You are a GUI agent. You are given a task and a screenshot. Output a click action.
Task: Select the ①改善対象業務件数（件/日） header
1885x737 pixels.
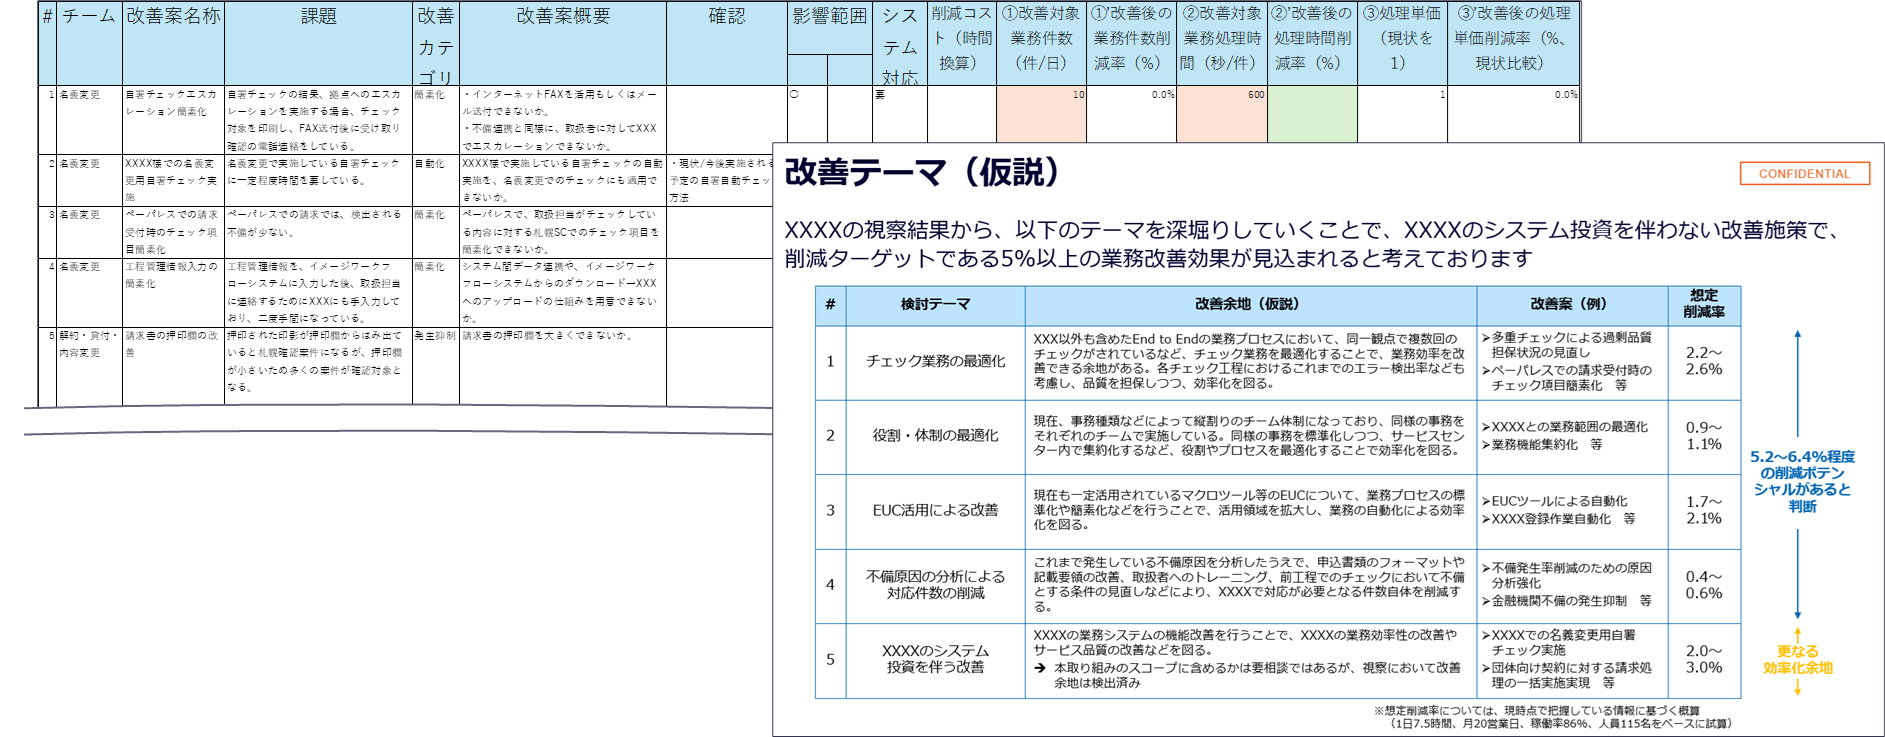[1041, 43]
